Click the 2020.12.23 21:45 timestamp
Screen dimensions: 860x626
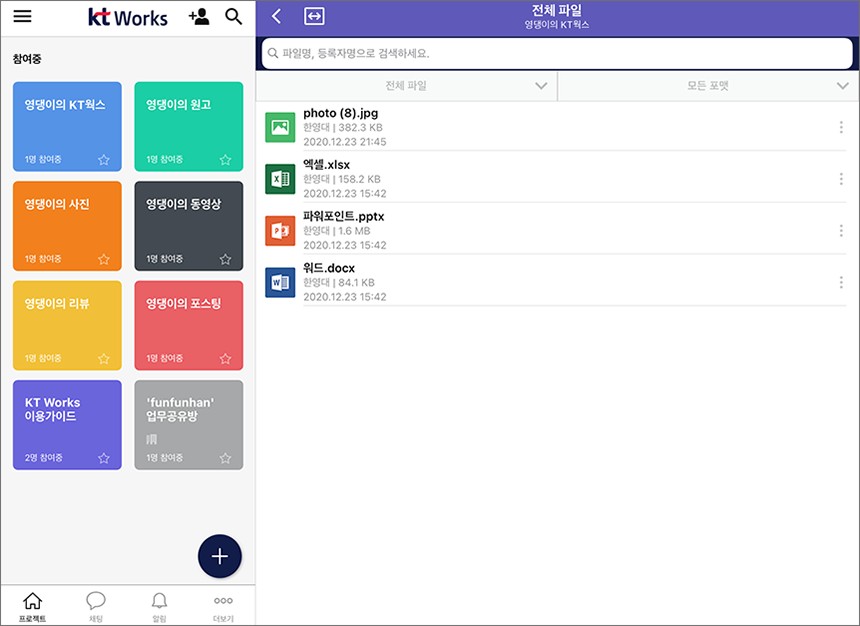tap(345, 142)
